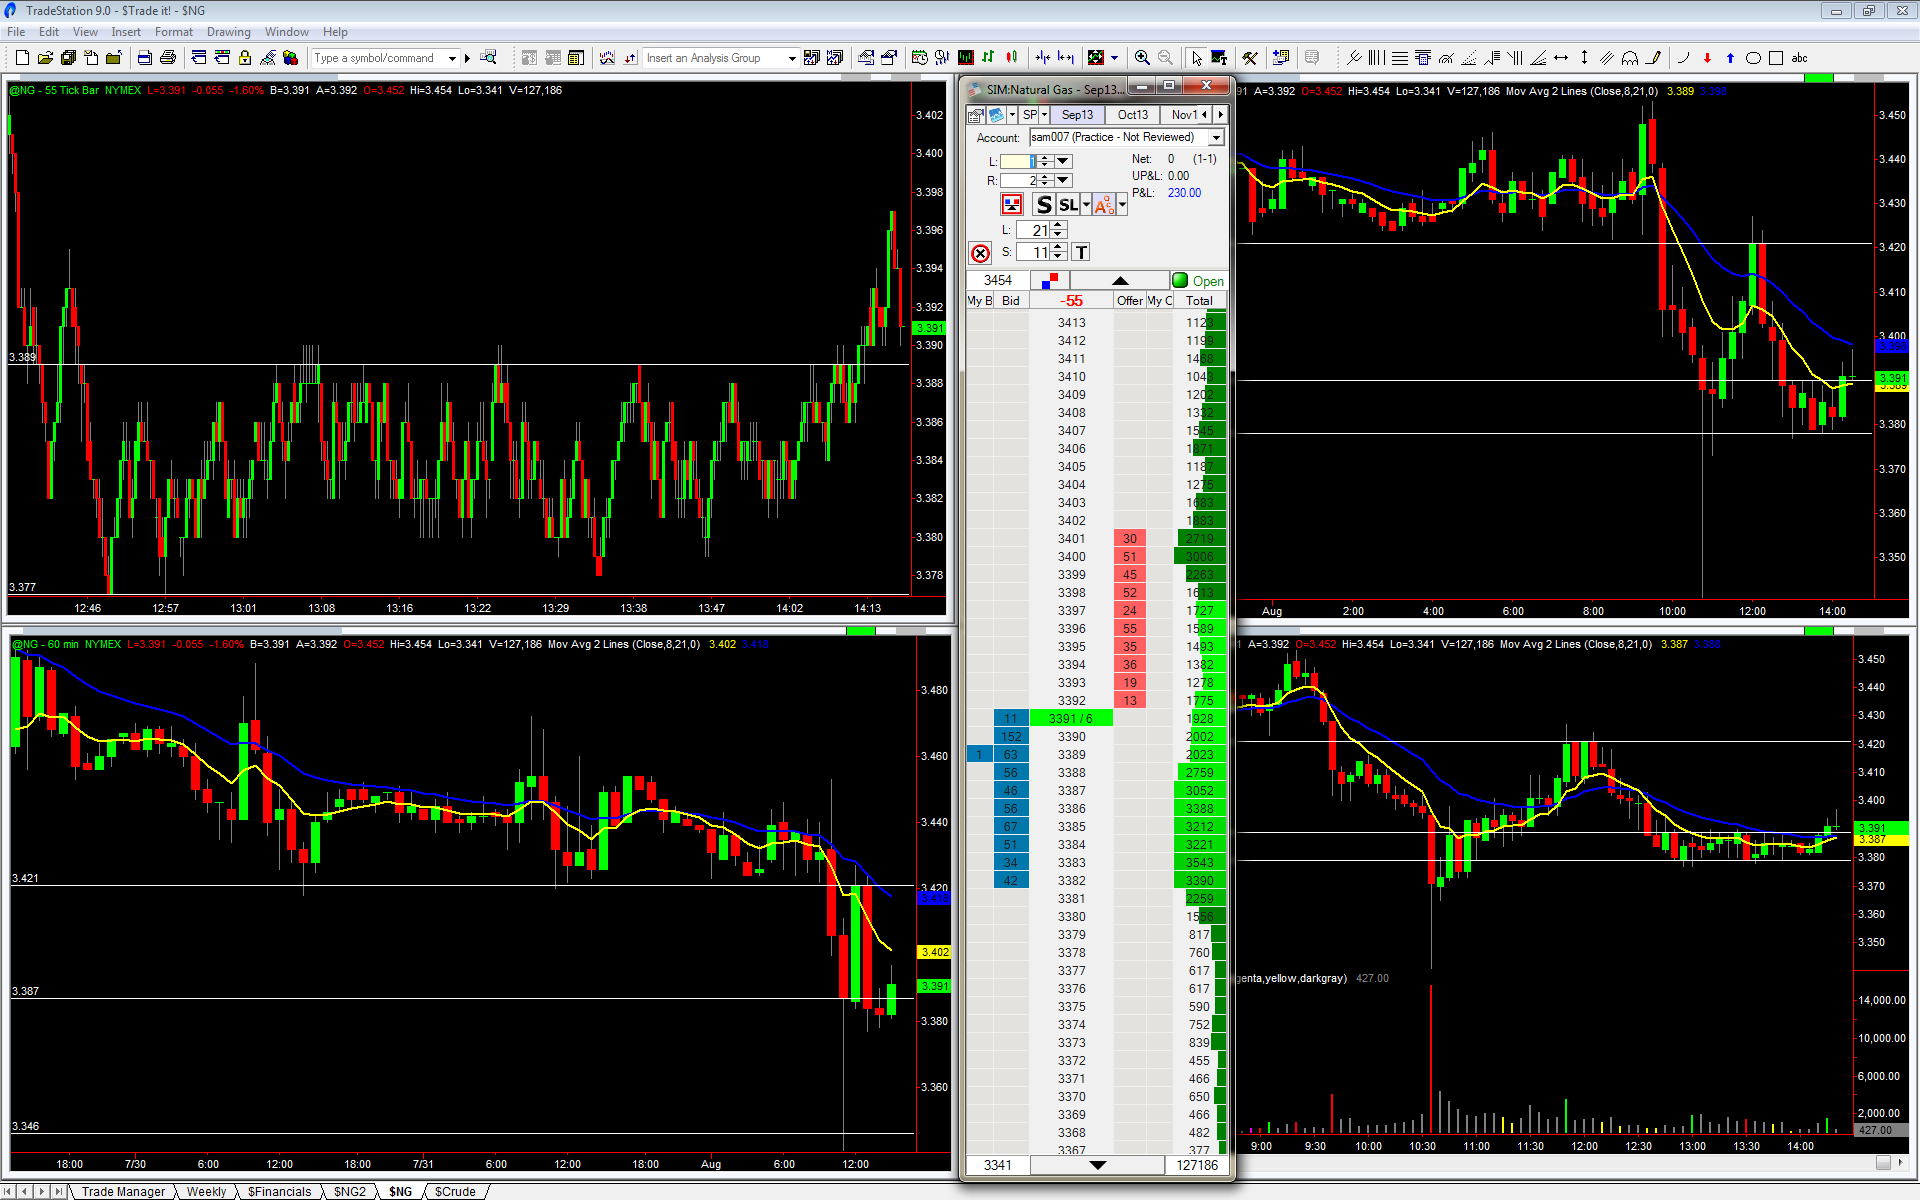Select the red down arrow drawing tool
Screen dimensions: 1920x1200
coord(1707,58)
